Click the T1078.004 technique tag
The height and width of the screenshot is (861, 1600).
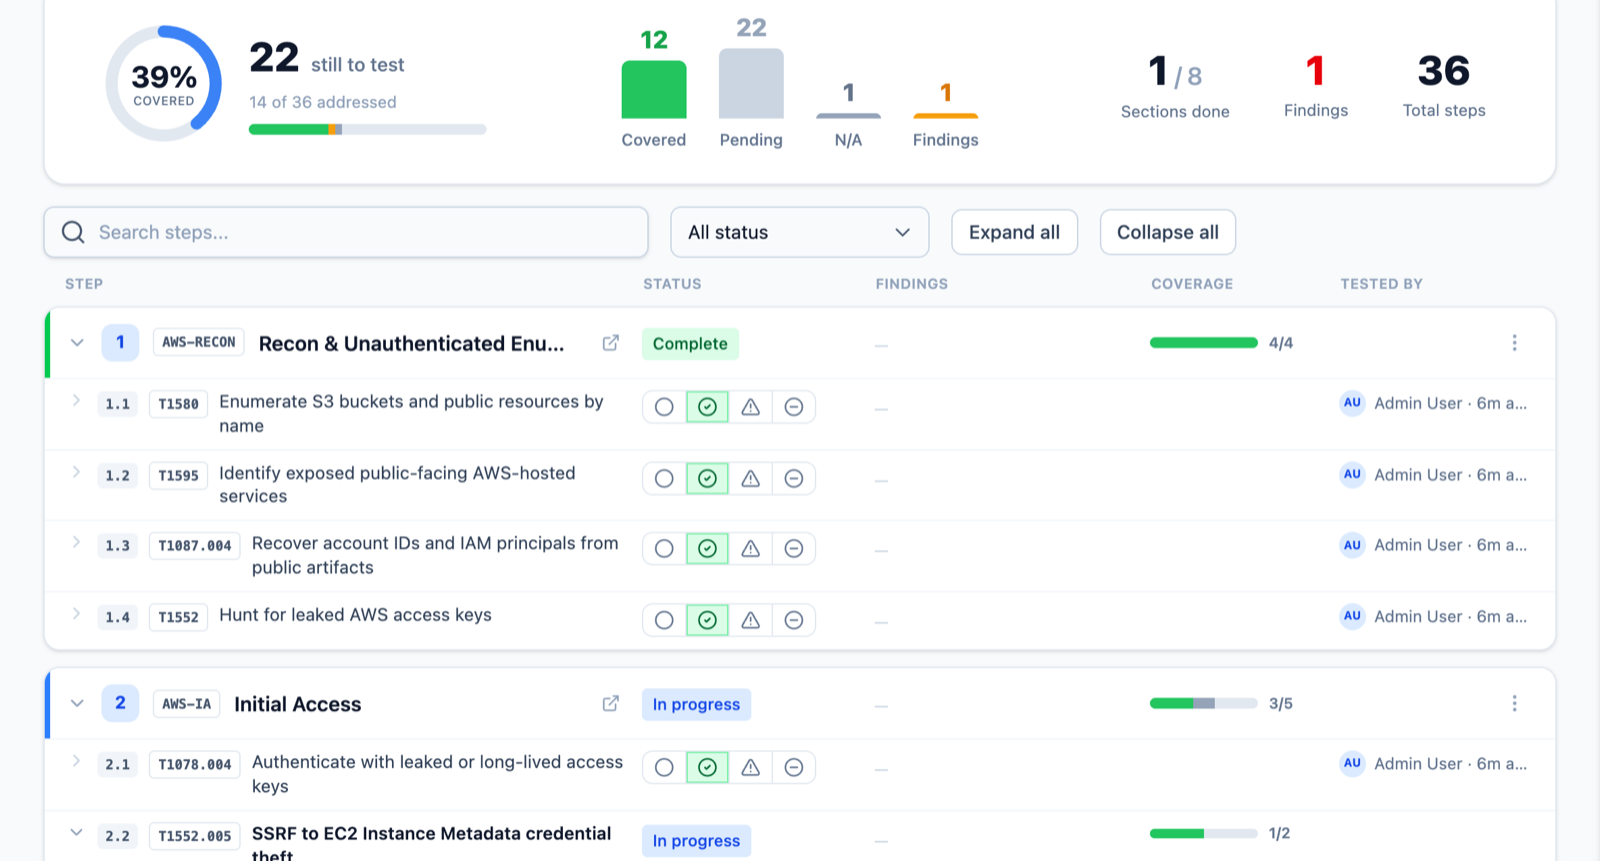(x=195, y=765)
